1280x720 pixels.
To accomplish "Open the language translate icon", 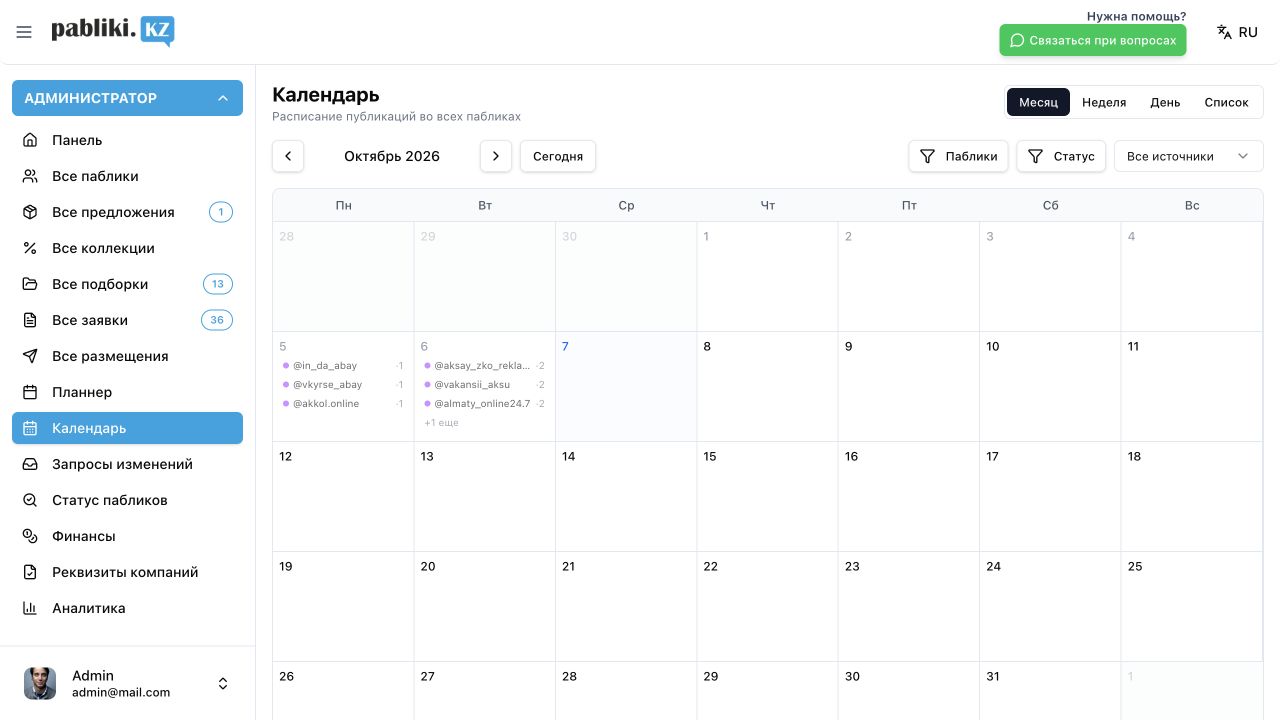I will point(1224,32).
